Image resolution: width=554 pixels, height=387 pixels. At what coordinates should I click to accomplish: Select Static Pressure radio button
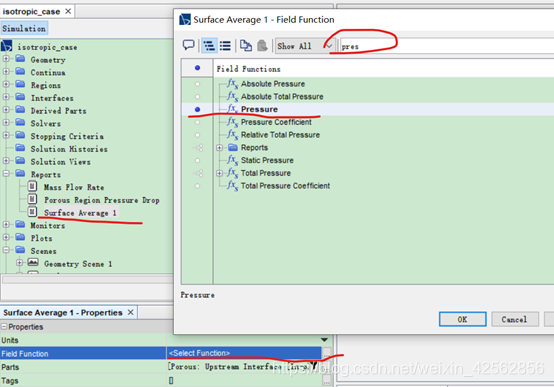pos(198,160)
